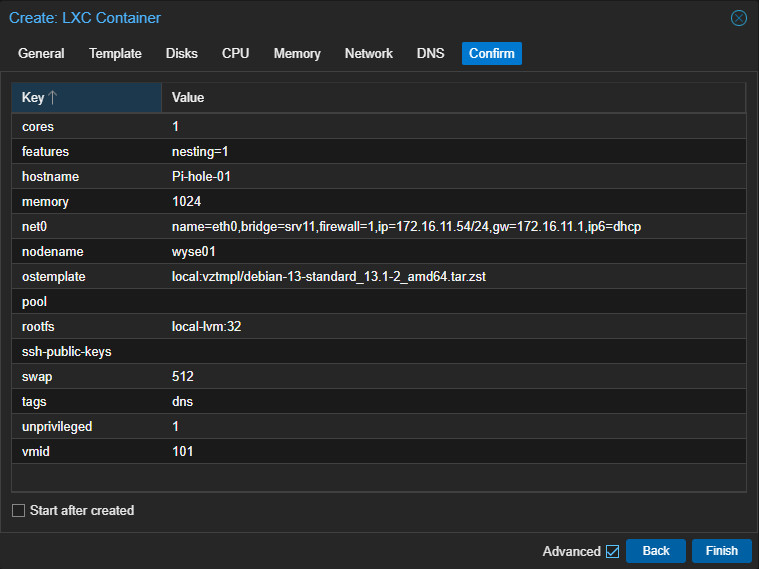Click the Pi-hole-01 hostname value
This screenshot has width=759, height=569.
coord(201,176)
